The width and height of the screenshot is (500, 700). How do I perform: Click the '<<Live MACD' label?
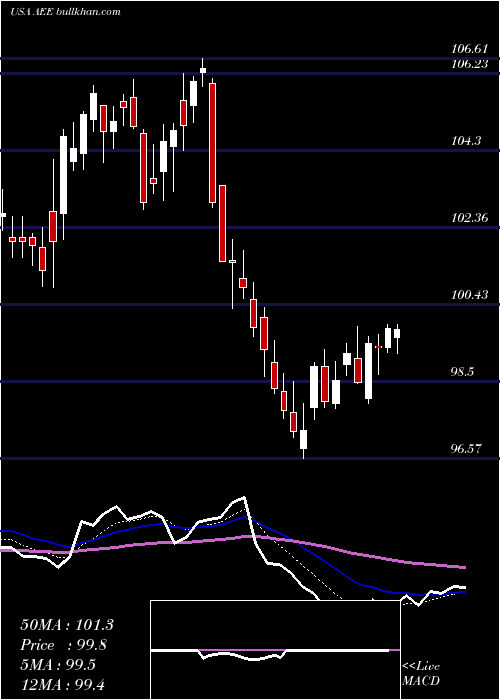tap(421, 673)
